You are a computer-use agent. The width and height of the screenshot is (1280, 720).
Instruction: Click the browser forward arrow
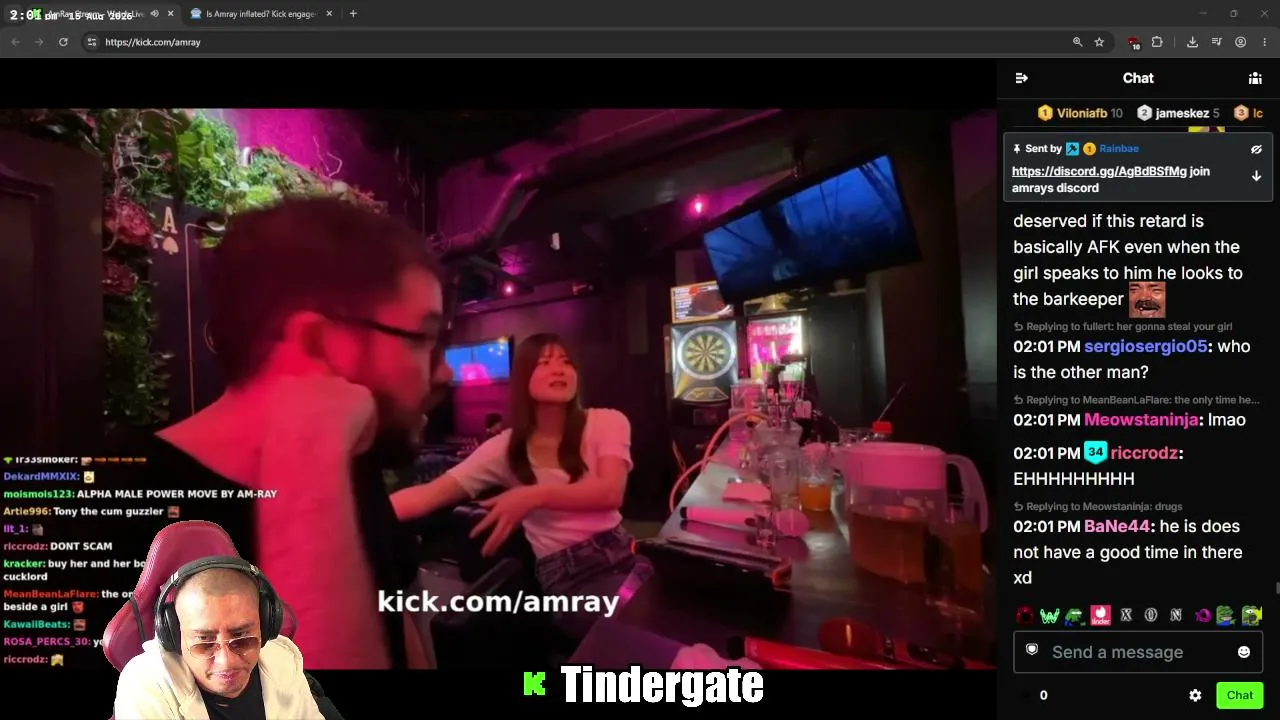39,42
